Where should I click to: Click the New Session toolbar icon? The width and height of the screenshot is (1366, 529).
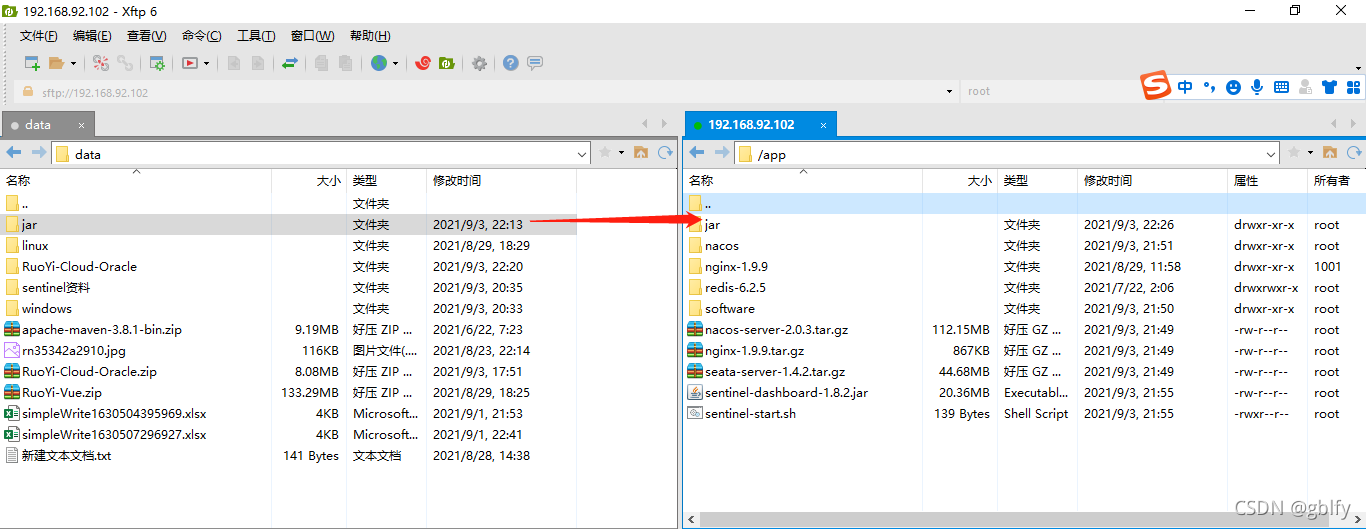point(32,63)
